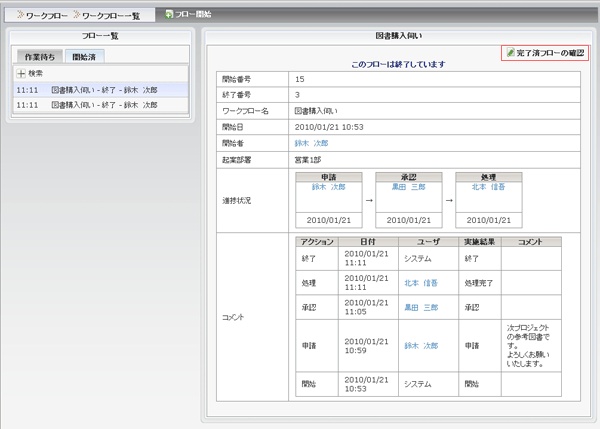Image resolution: width=600 pixels, height=429 pixels.
Task: Click 黒田 三郎 in the 承認 step box
Action: point(408,187)
